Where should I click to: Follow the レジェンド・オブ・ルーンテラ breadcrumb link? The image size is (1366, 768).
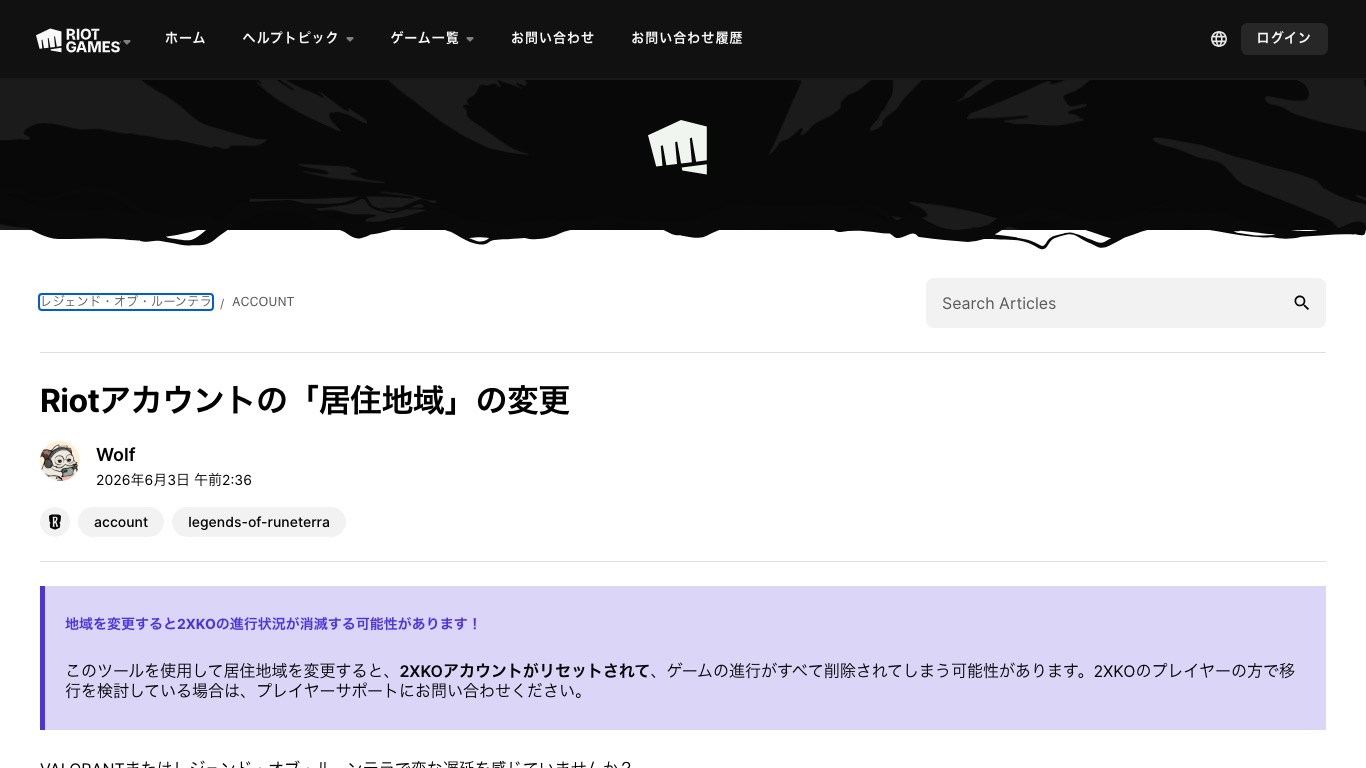126,302
